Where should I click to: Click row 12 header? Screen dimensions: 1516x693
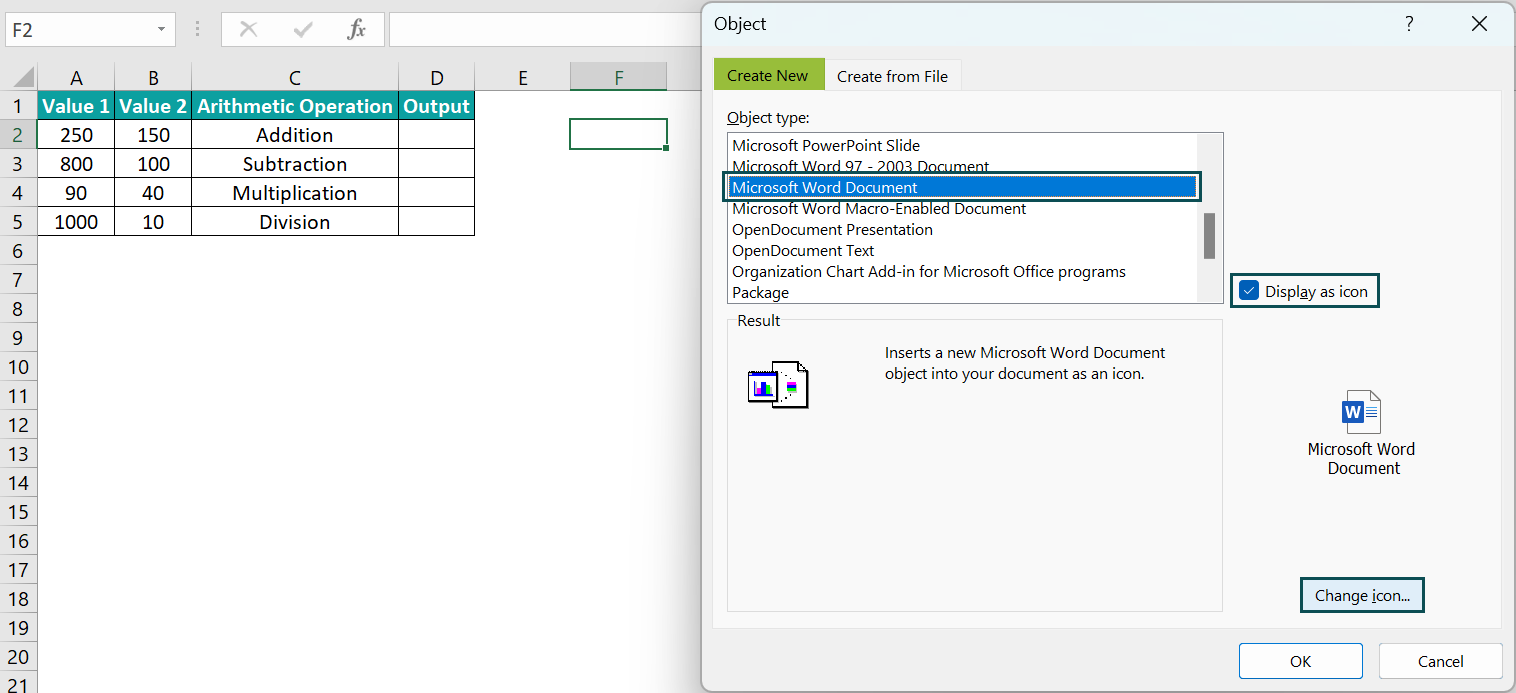tap(18, 425)
